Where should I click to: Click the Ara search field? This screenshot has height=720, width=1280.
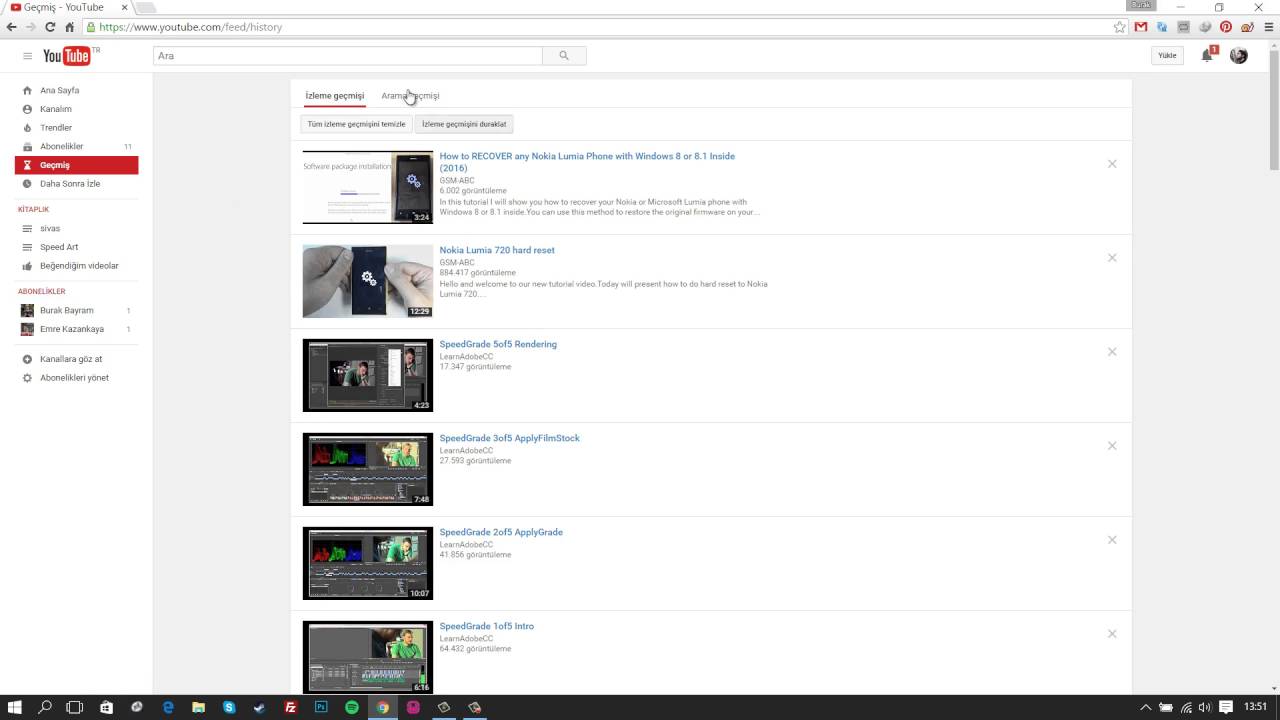348,56
